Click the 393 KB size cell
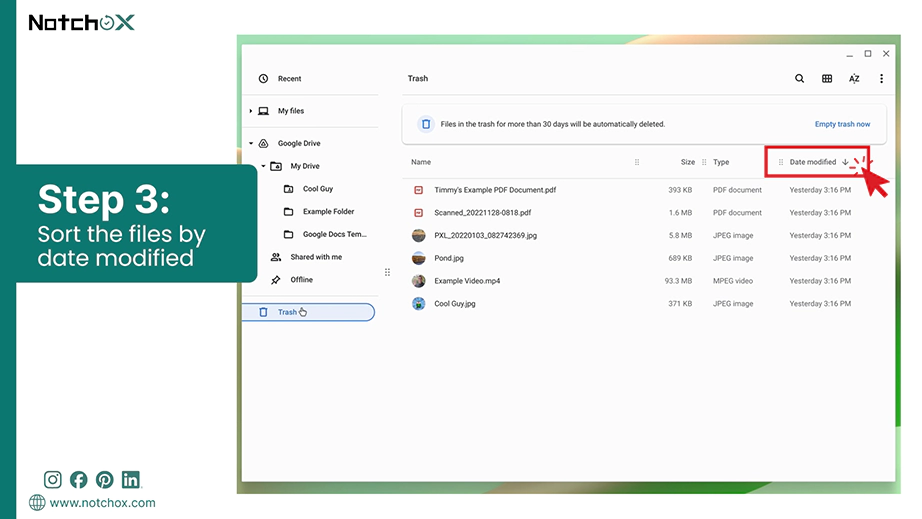 pyautogui.click(x=680, y=190)
